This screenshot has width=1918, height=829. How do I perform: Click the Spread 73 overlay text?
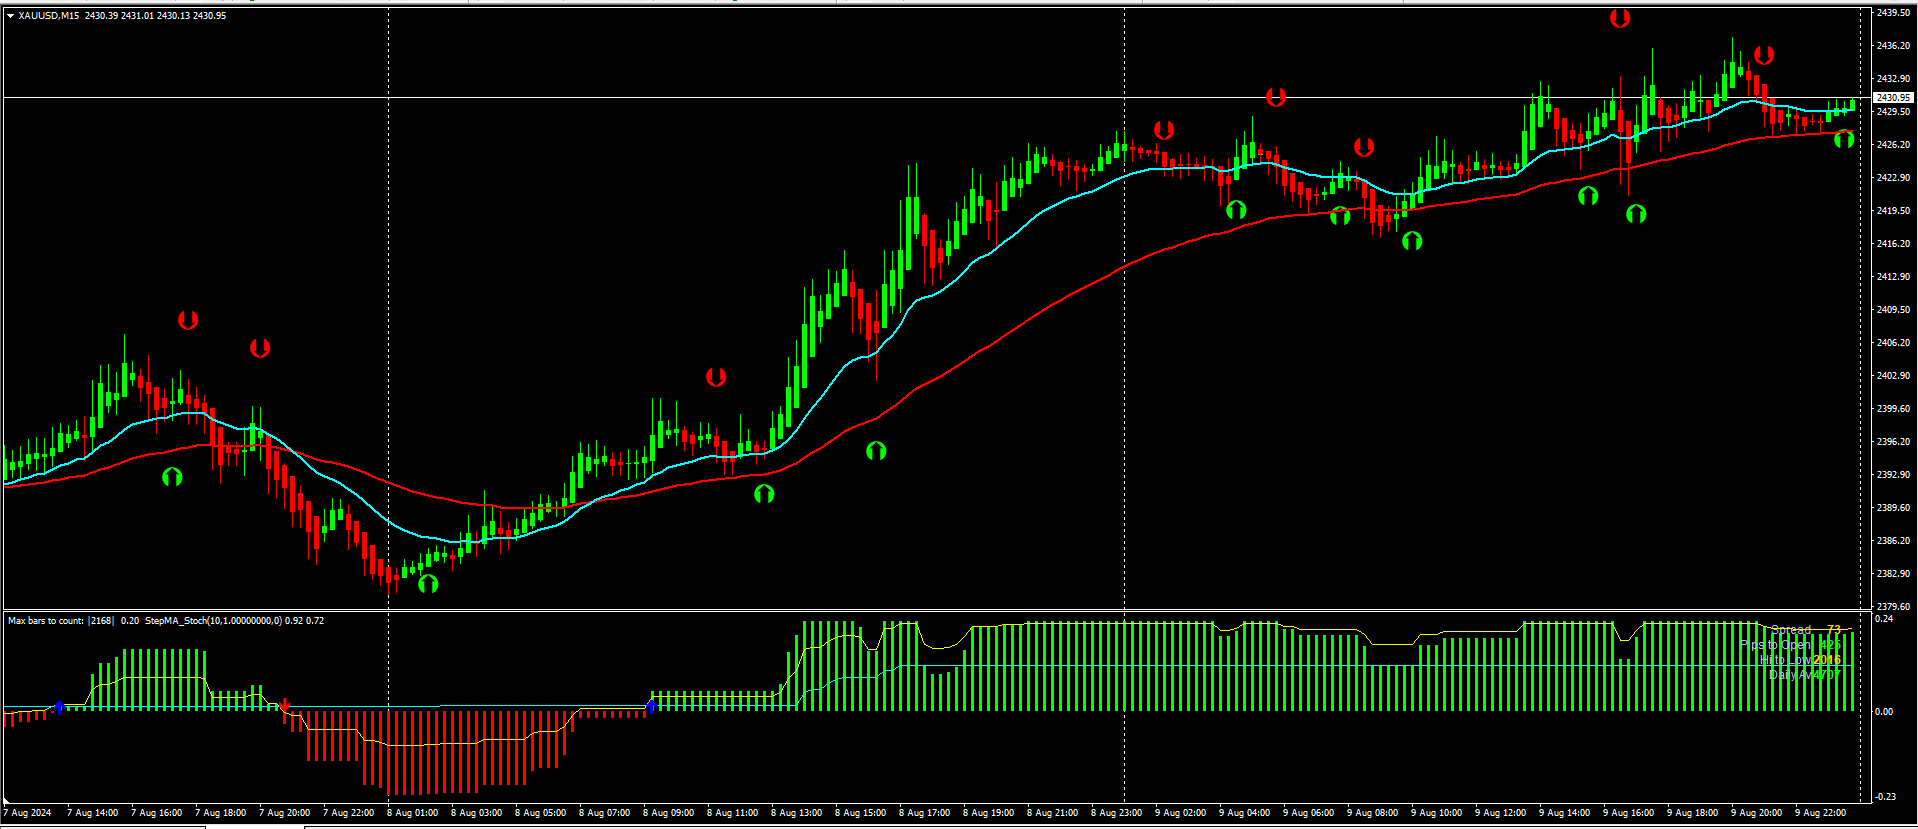[x=1806, y=630]
